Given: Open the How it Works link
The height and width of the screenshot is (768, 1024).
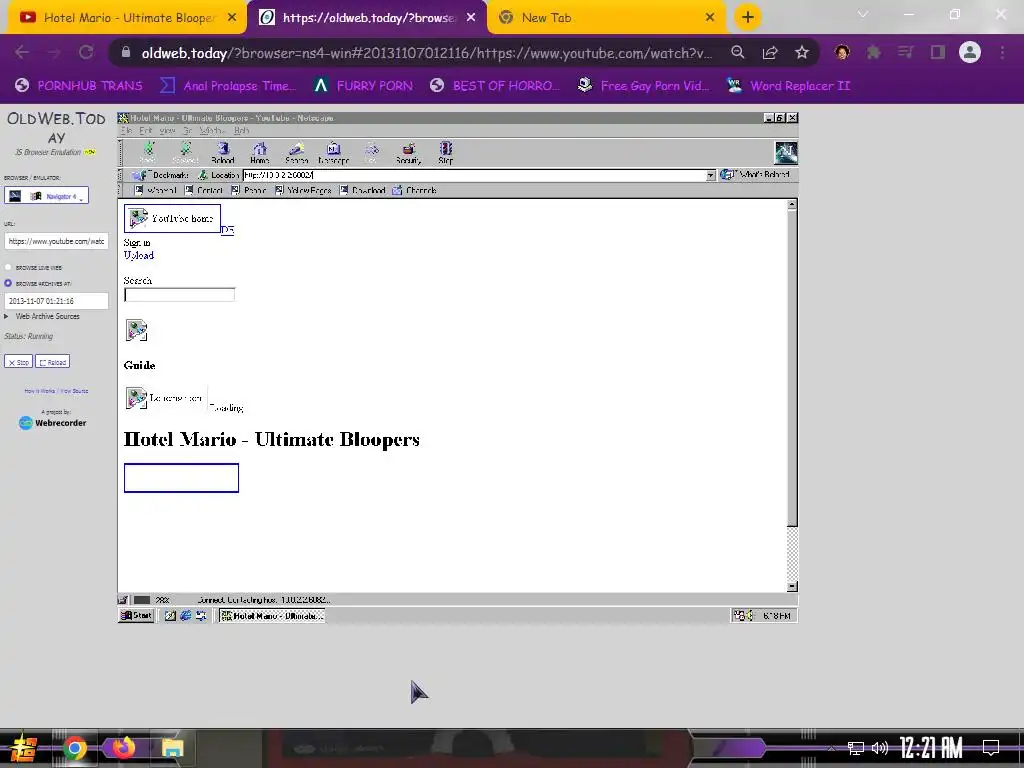Looking at the screenshot, I should click(40, 391).
